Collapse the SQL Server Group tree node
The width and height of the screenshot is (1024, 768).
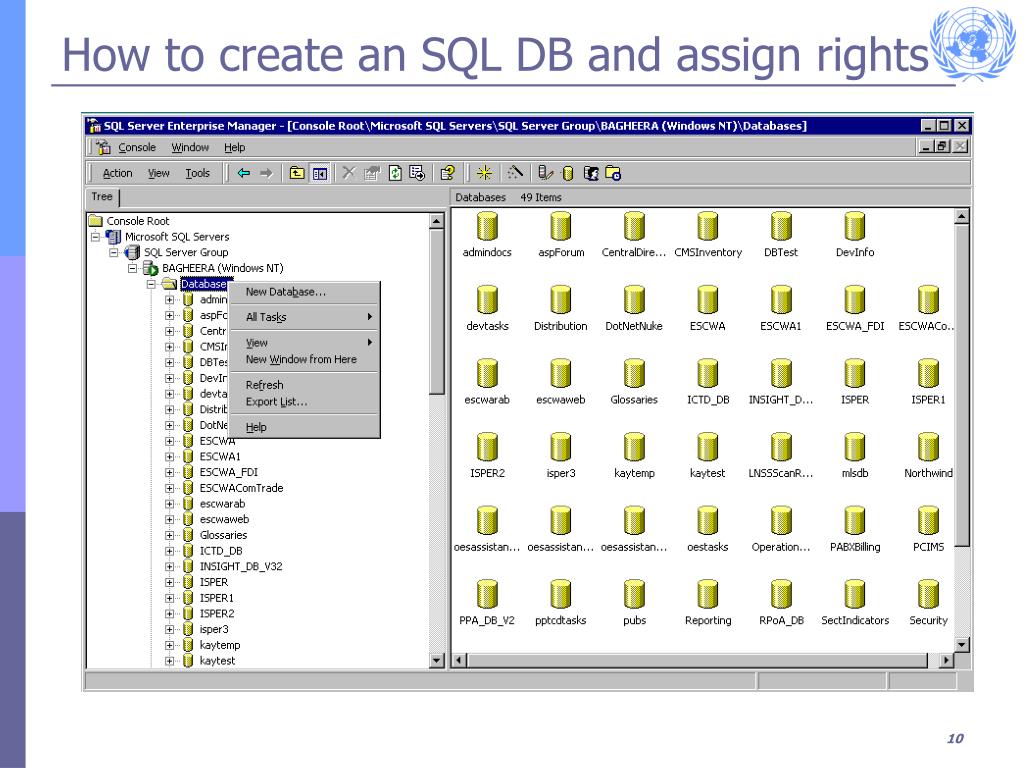click(114, 252)
